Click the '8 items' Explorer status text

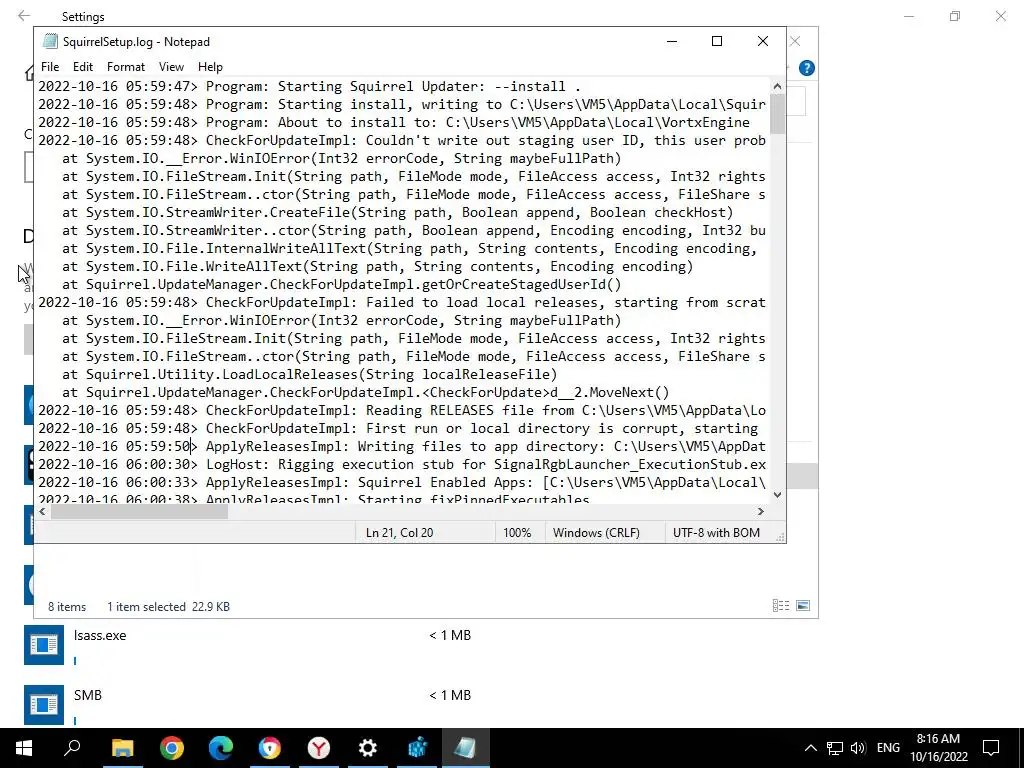pyautogui.click(x=67, y=607)
